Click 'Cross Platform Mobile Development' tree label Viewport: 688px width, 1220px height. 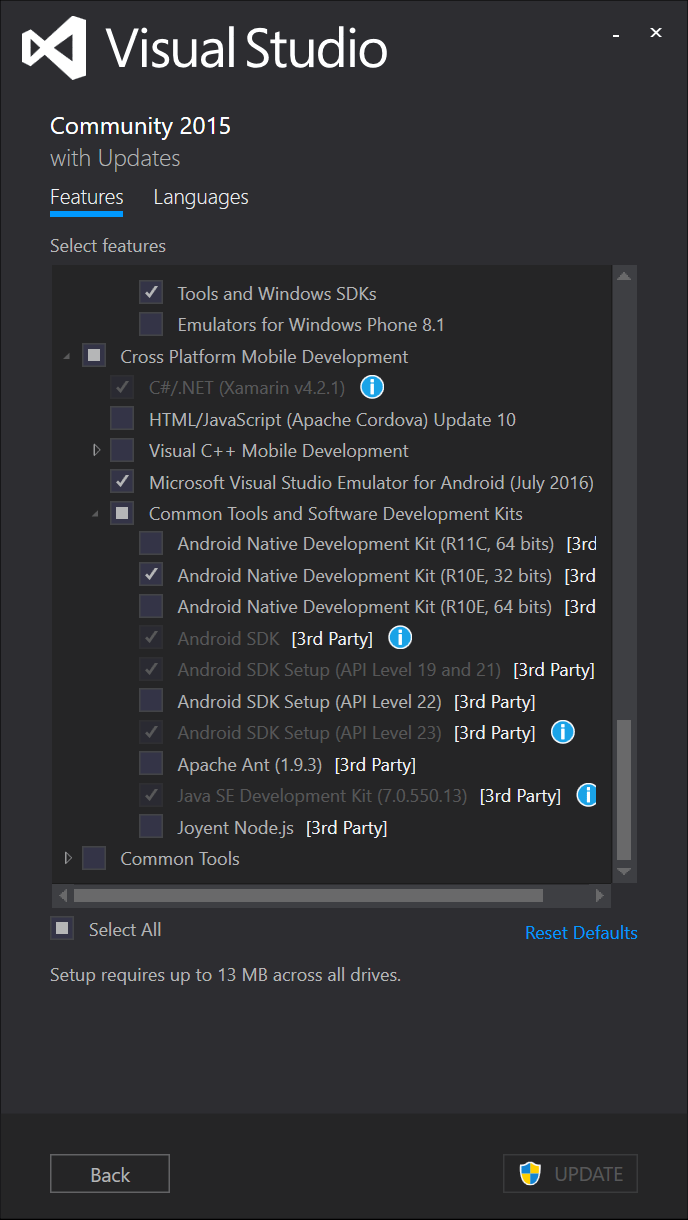click(264, 357)
